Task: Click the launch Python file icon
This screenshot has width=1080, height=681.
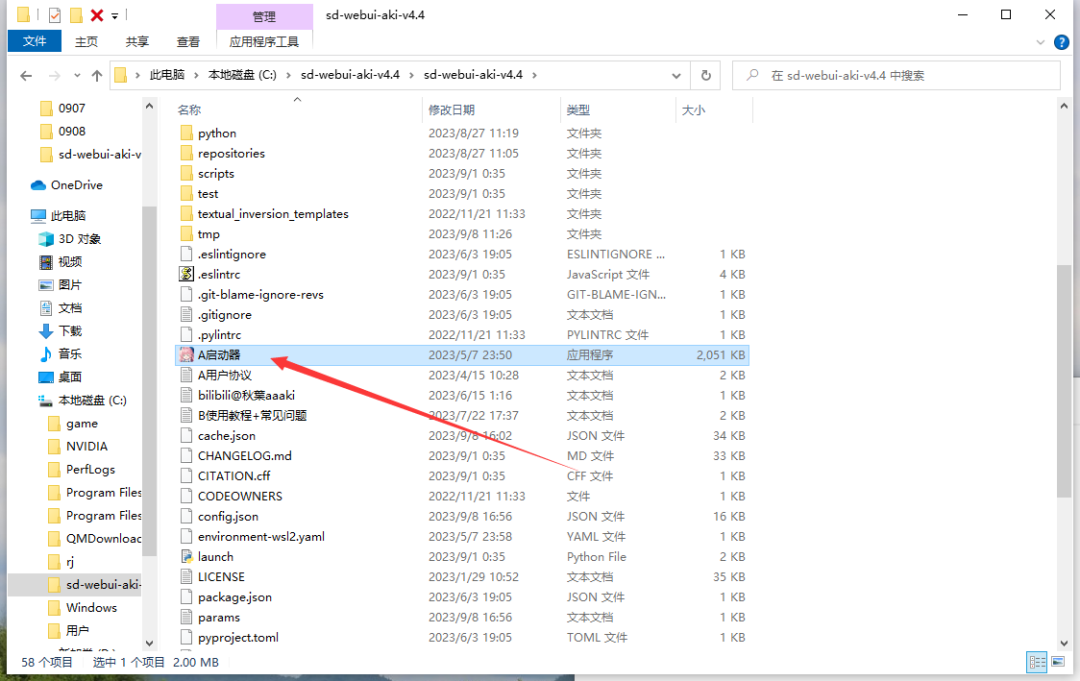Action: point(186,557)
